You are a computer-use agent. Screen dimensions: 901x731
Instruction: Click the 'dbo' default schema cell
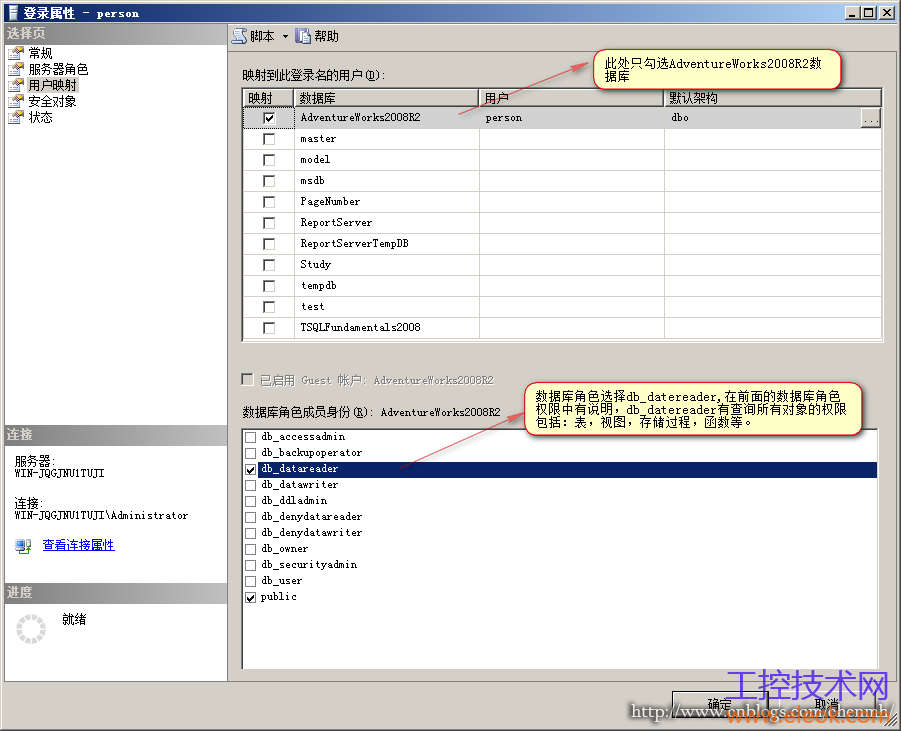click(x=763, y=118)
